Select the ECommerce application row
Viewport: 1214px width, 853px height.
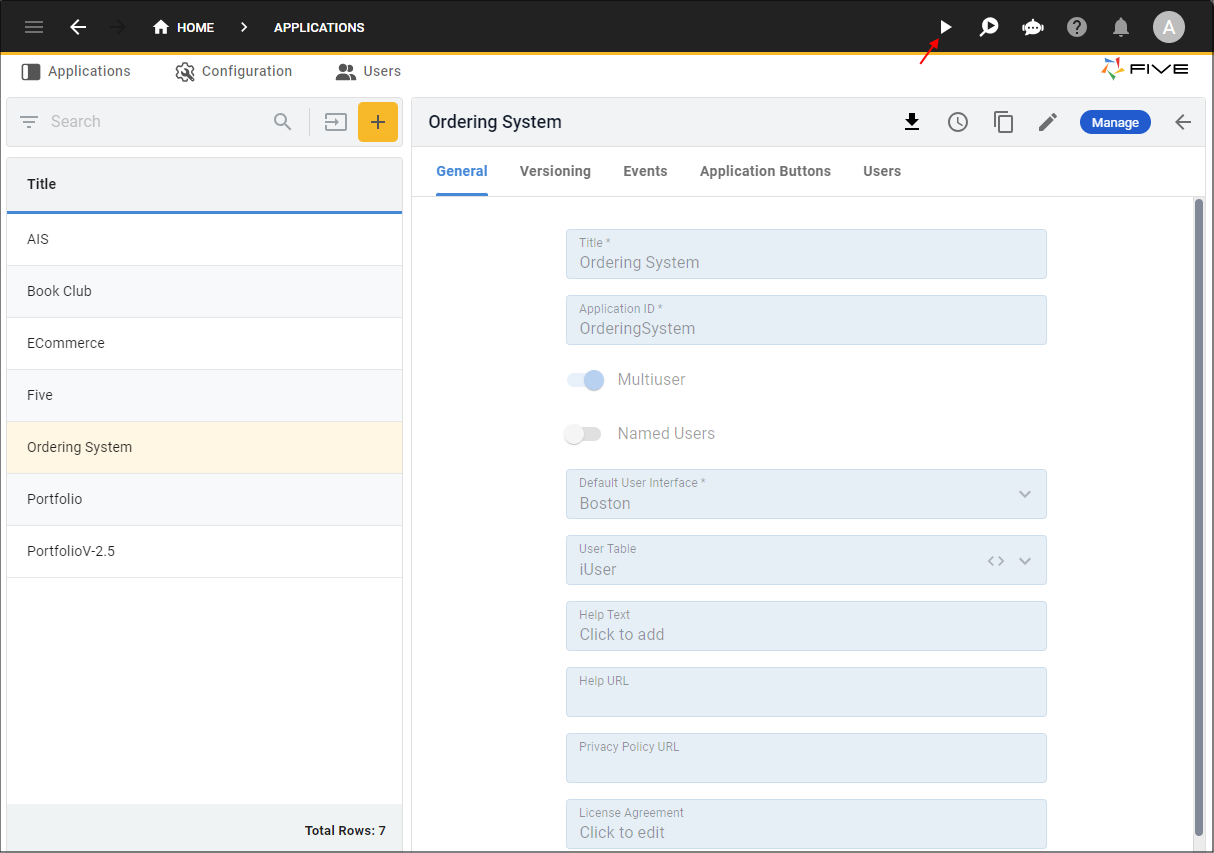click(204, 344)
